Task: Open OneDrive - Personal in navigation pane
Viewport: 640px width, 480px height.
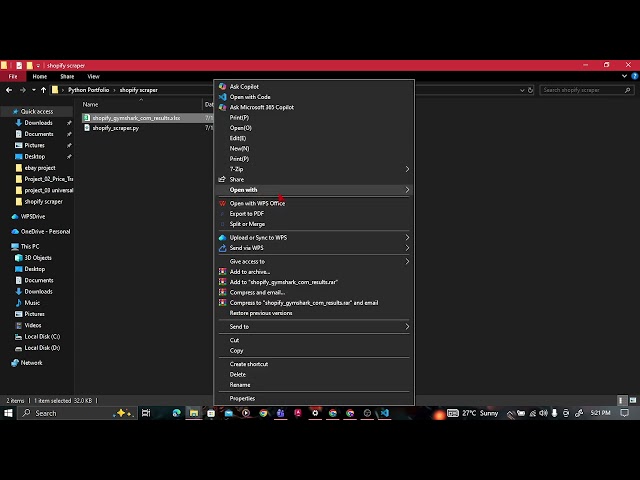Action: (45, 231)
